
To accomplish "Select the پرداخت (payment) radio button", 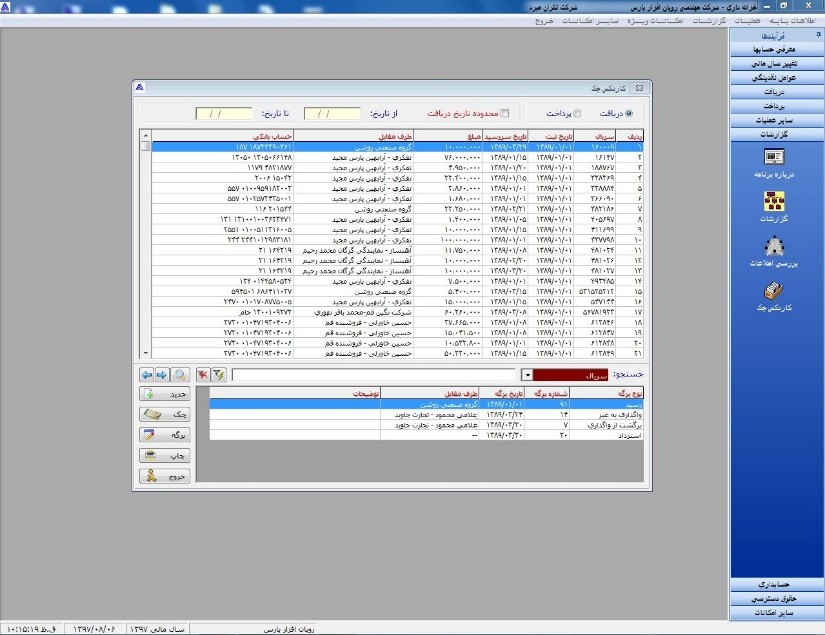I will (x=577, y=114).
